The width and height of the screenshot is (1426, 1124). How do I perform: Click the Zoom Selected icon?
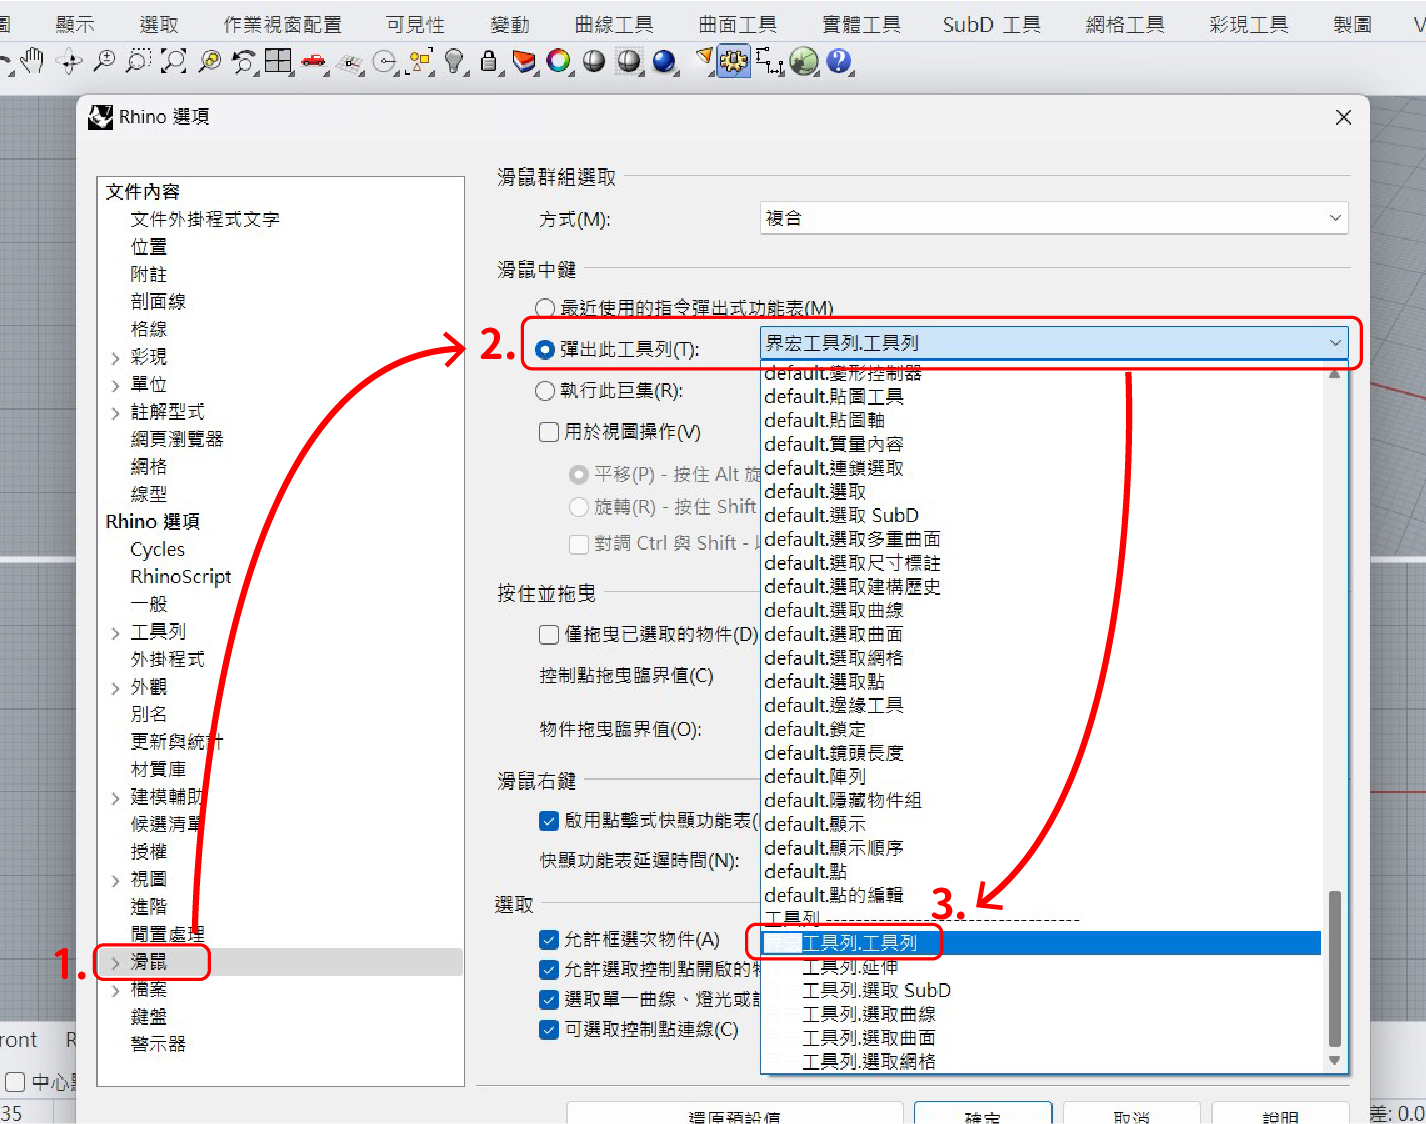(x=209, y=62)
